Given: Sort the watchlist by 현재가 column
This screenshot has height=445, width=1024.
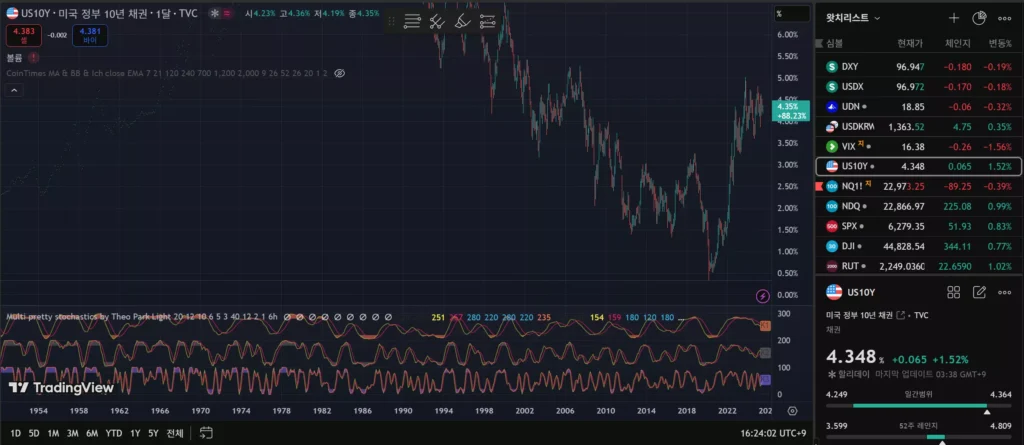Looking at the screenshot, I should [910, 43].
